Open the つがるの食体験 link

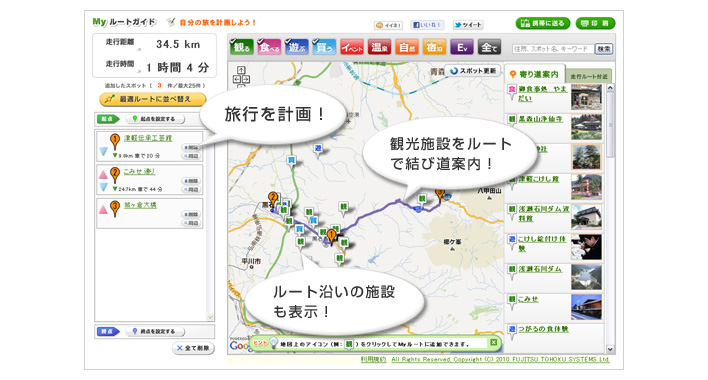[543, 329]
